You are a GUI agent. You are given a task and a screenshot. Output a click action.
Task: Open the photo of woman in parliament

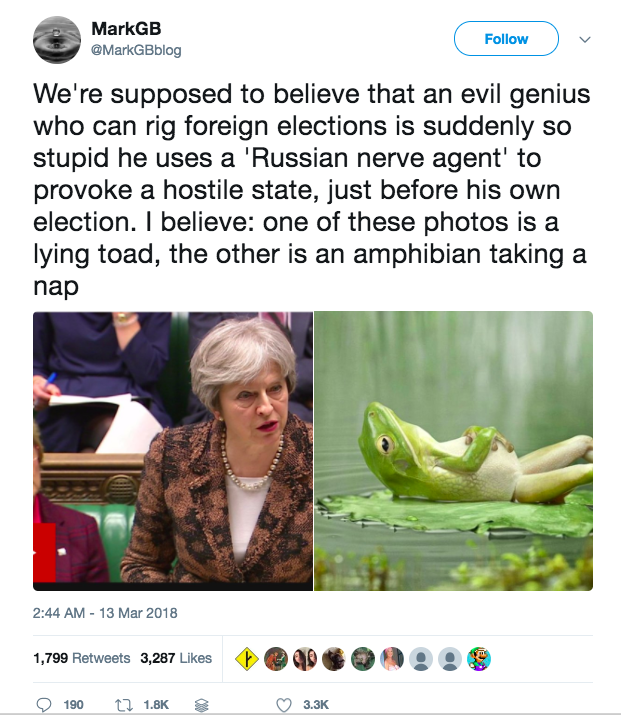(173, 450)
